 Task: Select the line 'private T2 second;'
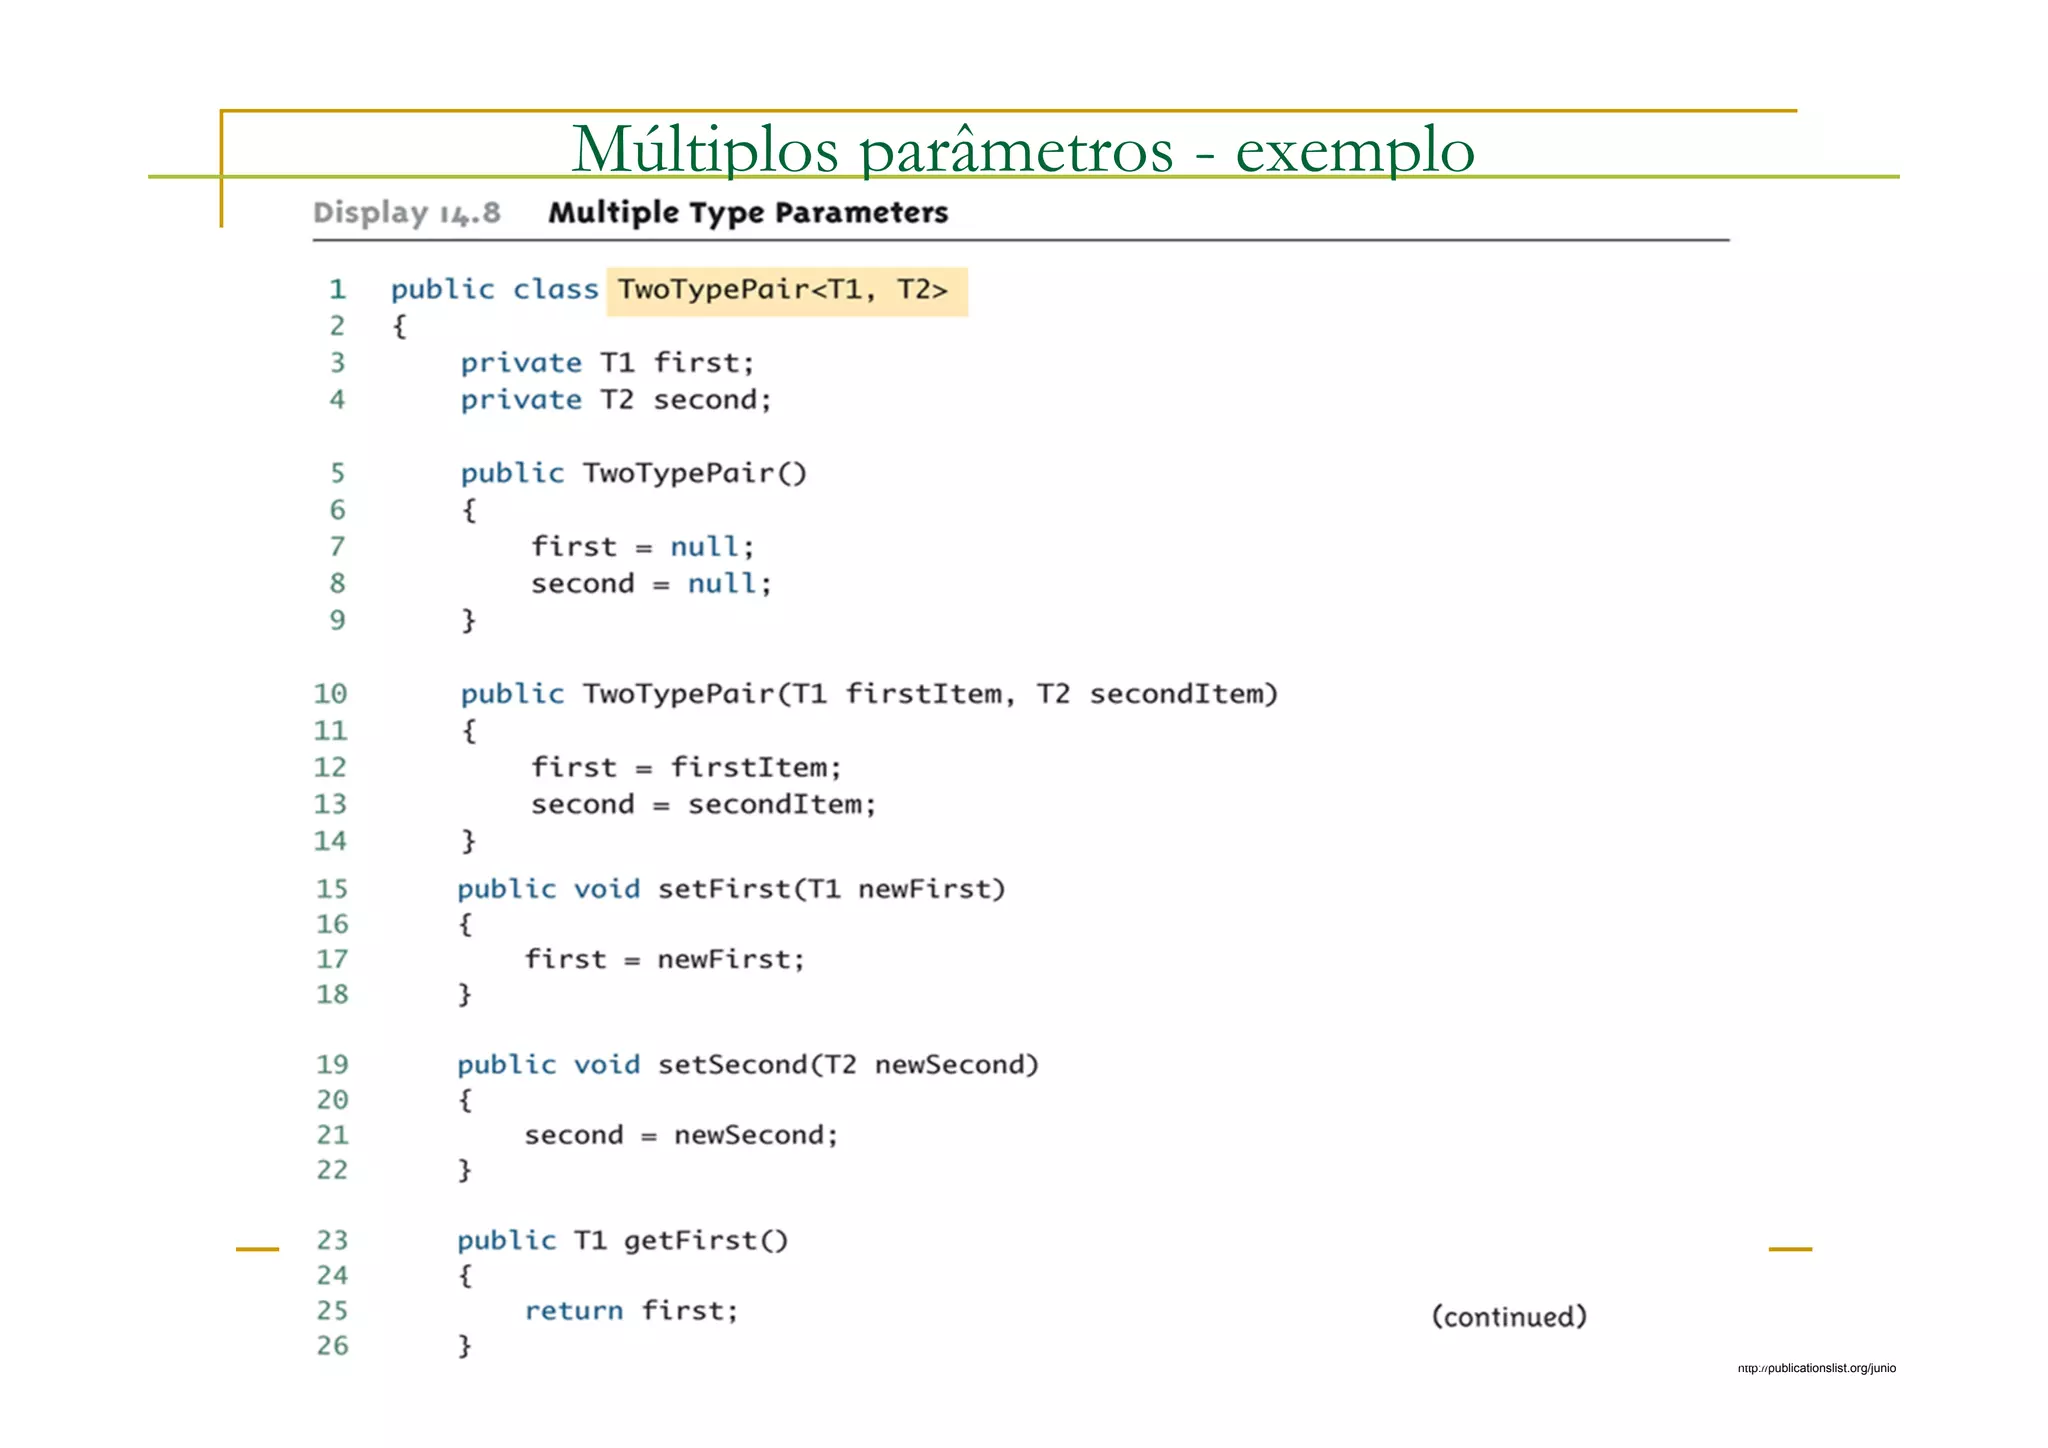click(x=616, y=400)
